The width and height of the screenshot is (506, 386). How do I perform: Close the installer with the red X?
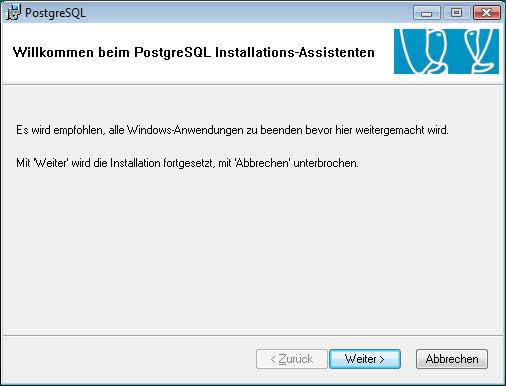486,13
